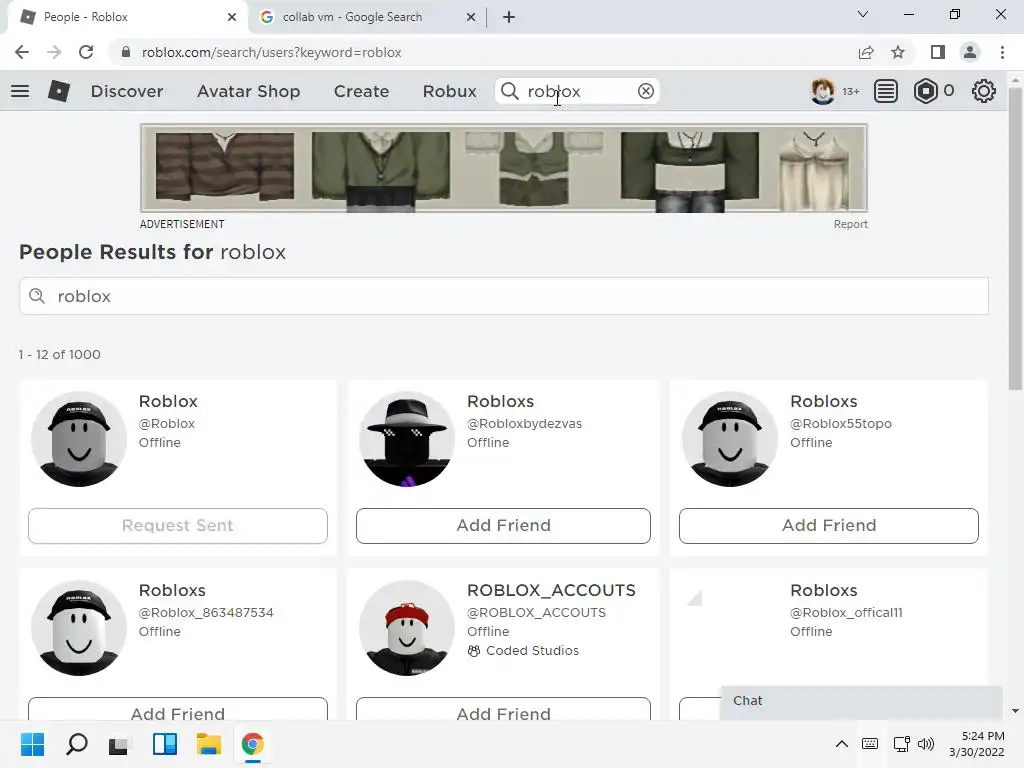Click the navbar roblox search field

coord(578,91)
